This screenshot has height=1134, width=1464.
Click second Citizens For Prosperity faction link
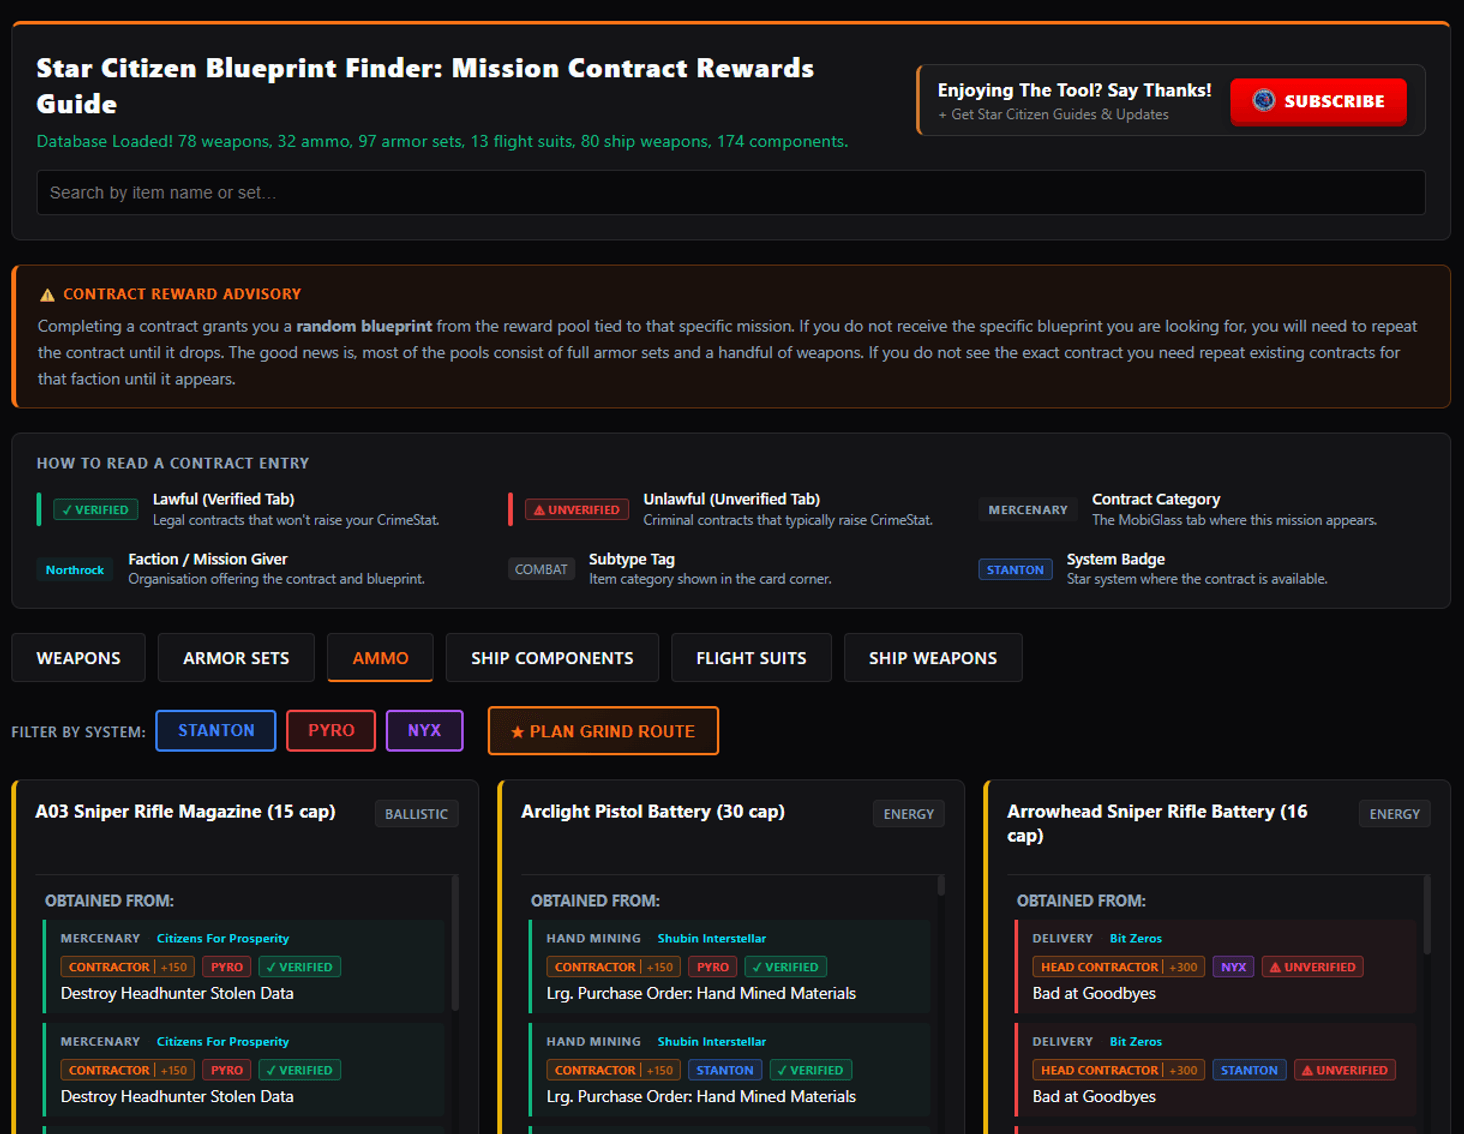click(223, 1041)
